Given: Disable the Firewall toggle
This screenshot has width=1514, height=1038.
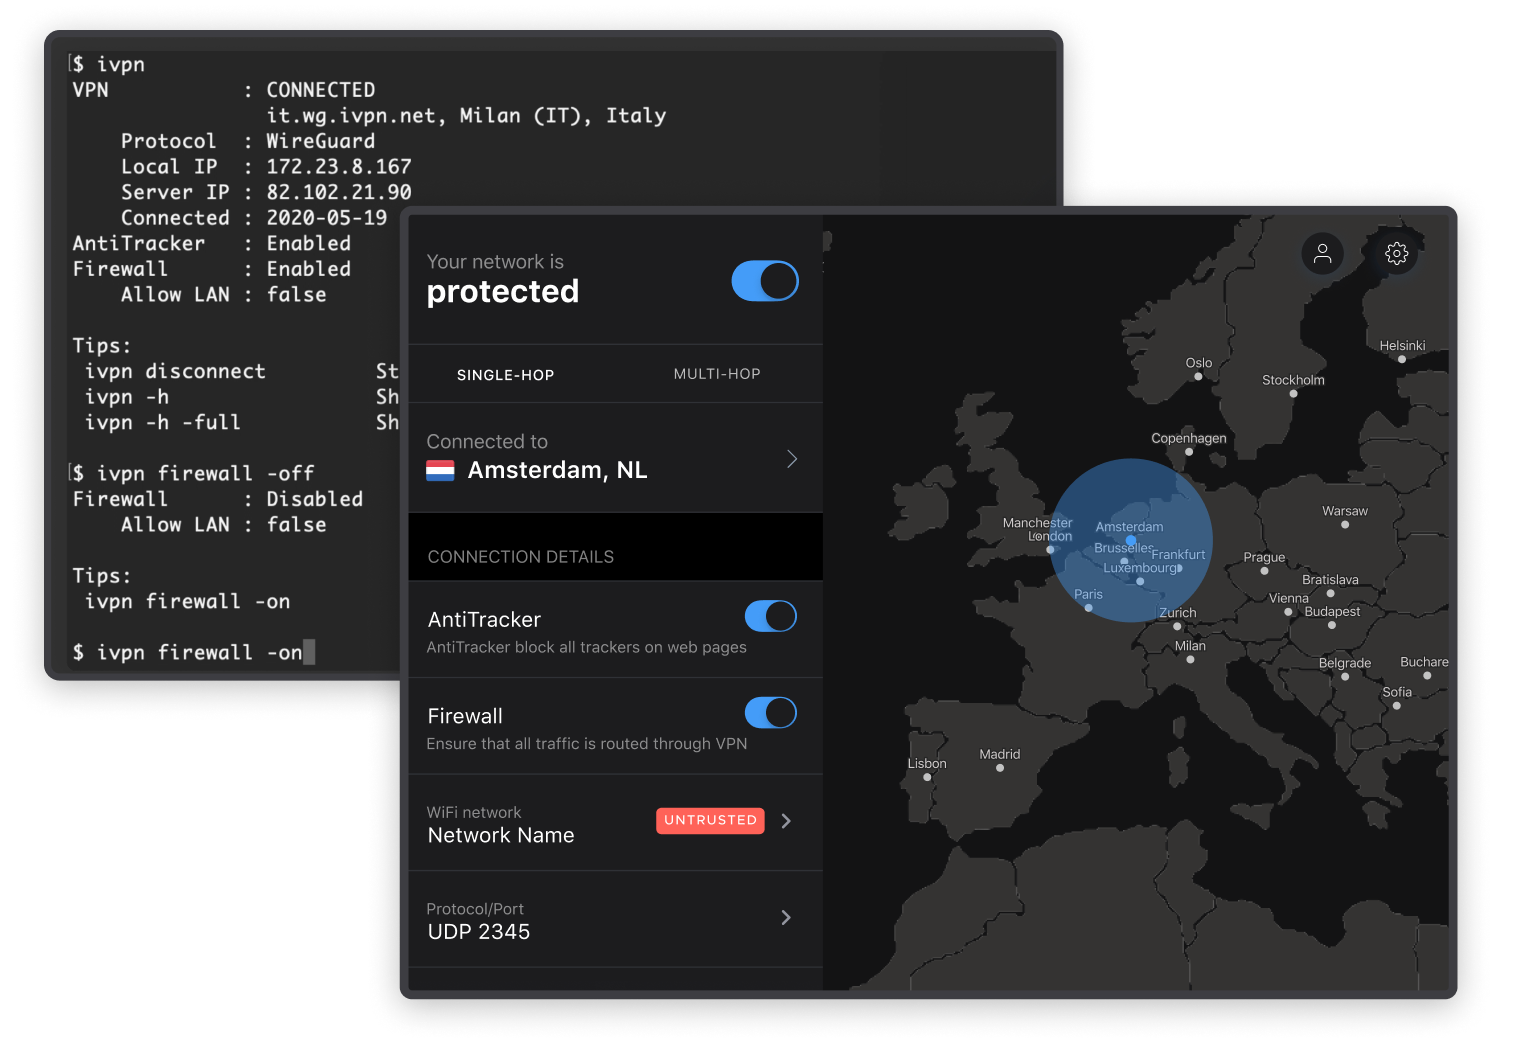Looking at the screenshot, I should (x=770, y=712).
